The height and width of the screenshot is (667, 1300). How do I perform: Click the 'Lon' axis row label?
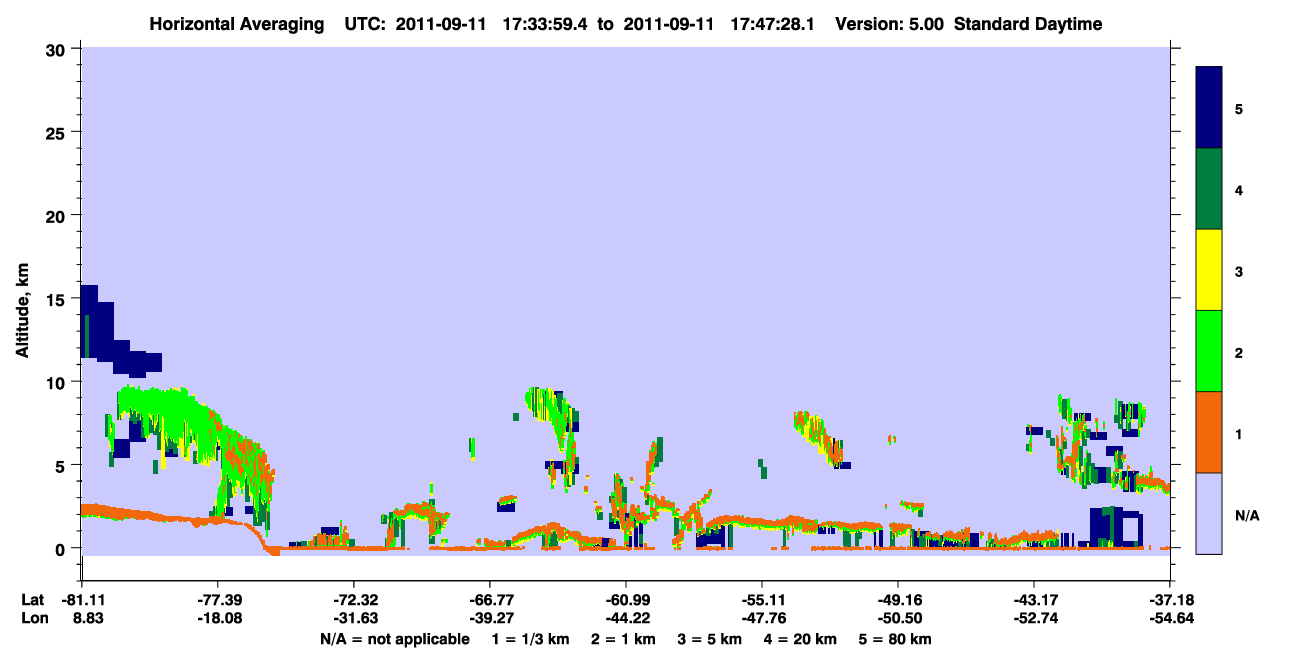point(33,619)
